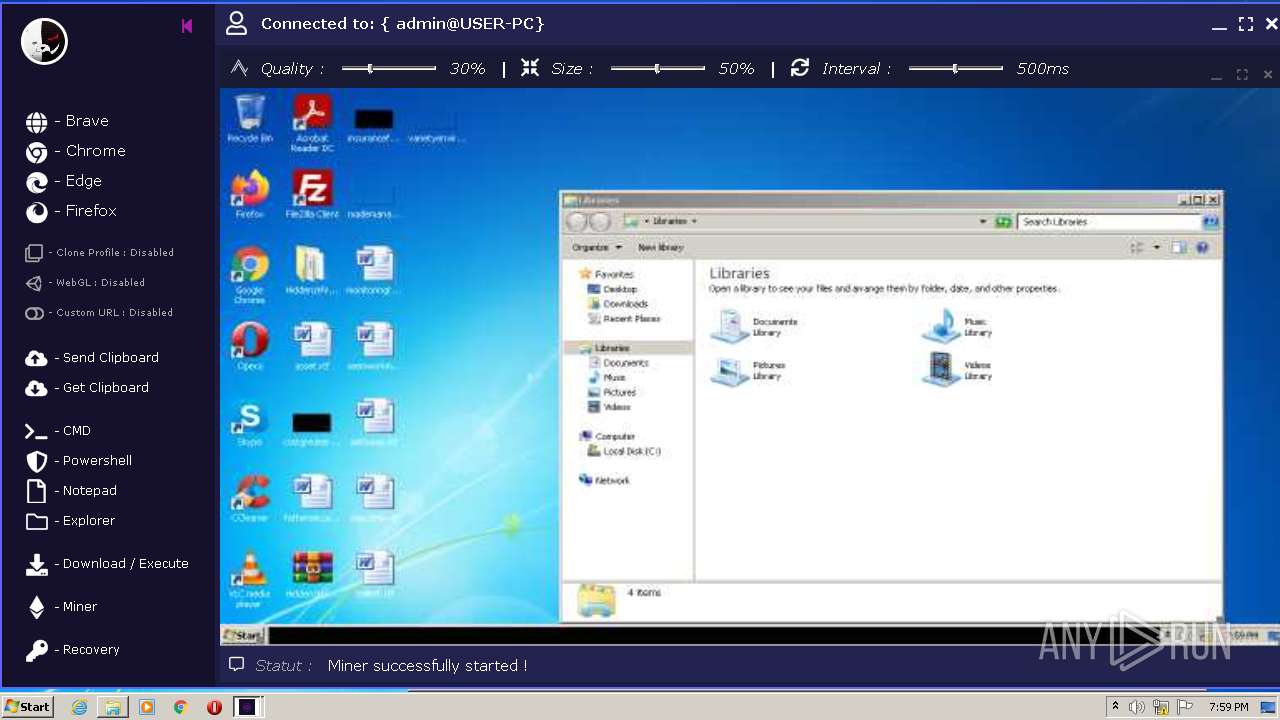Start the Miner
This screenshot has height=720, width=1280.
(61, 607)
